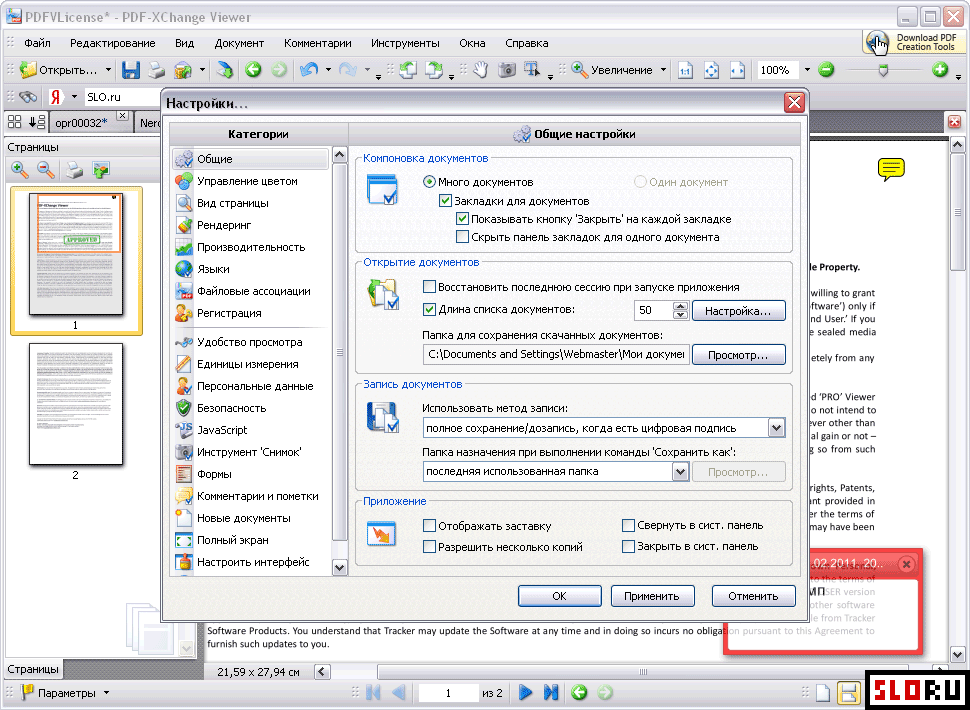Open the Документ menu

pyautogui.click(x=239, y=43)
